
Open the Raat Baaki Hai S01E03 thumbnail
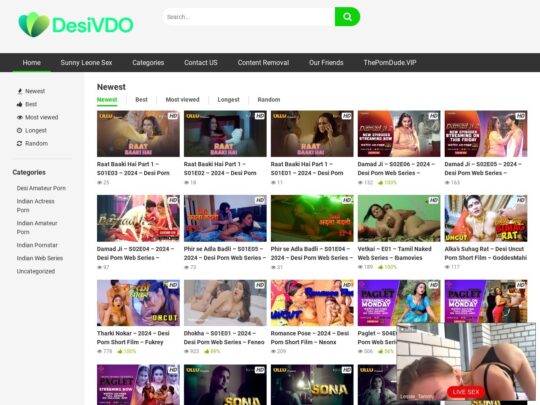pyautogui.click(x=138, y=134)
